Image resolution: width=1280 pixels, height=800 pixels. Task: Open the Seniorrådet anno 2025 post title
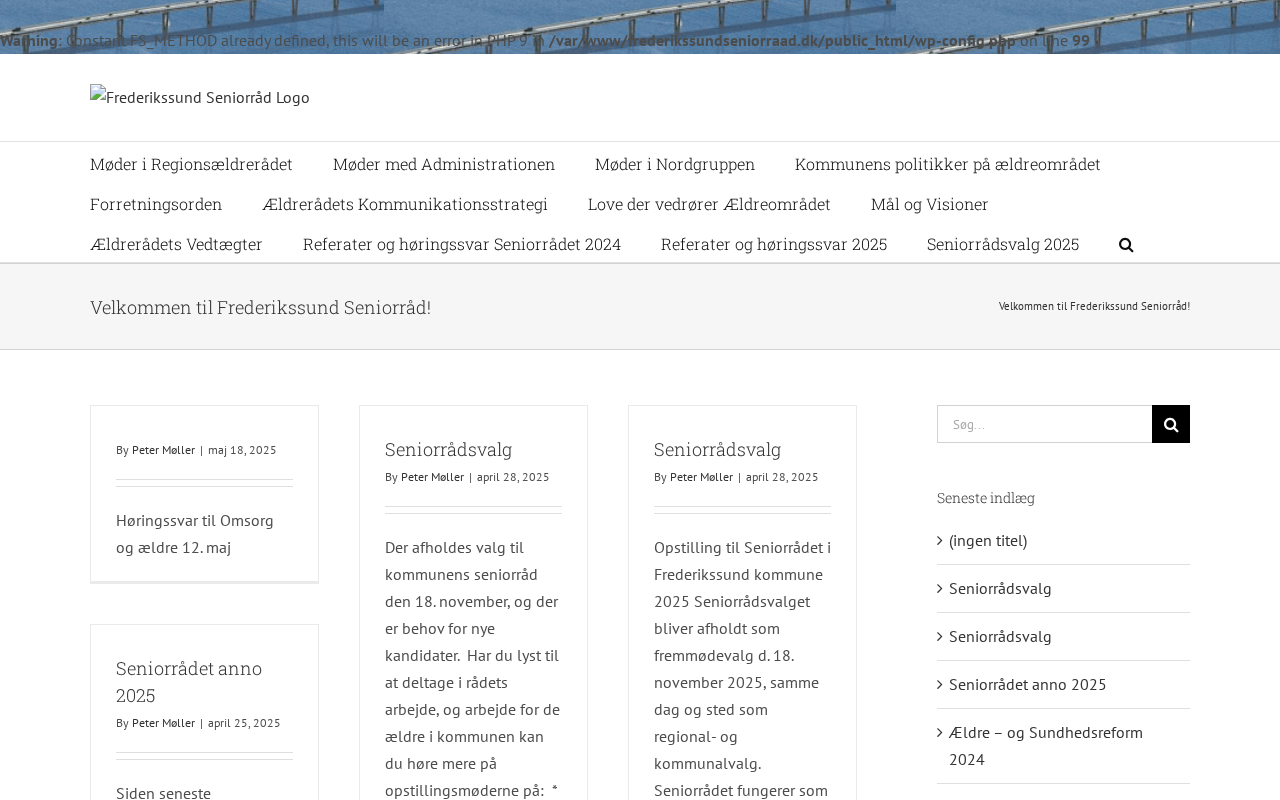[x=189, y=681]
